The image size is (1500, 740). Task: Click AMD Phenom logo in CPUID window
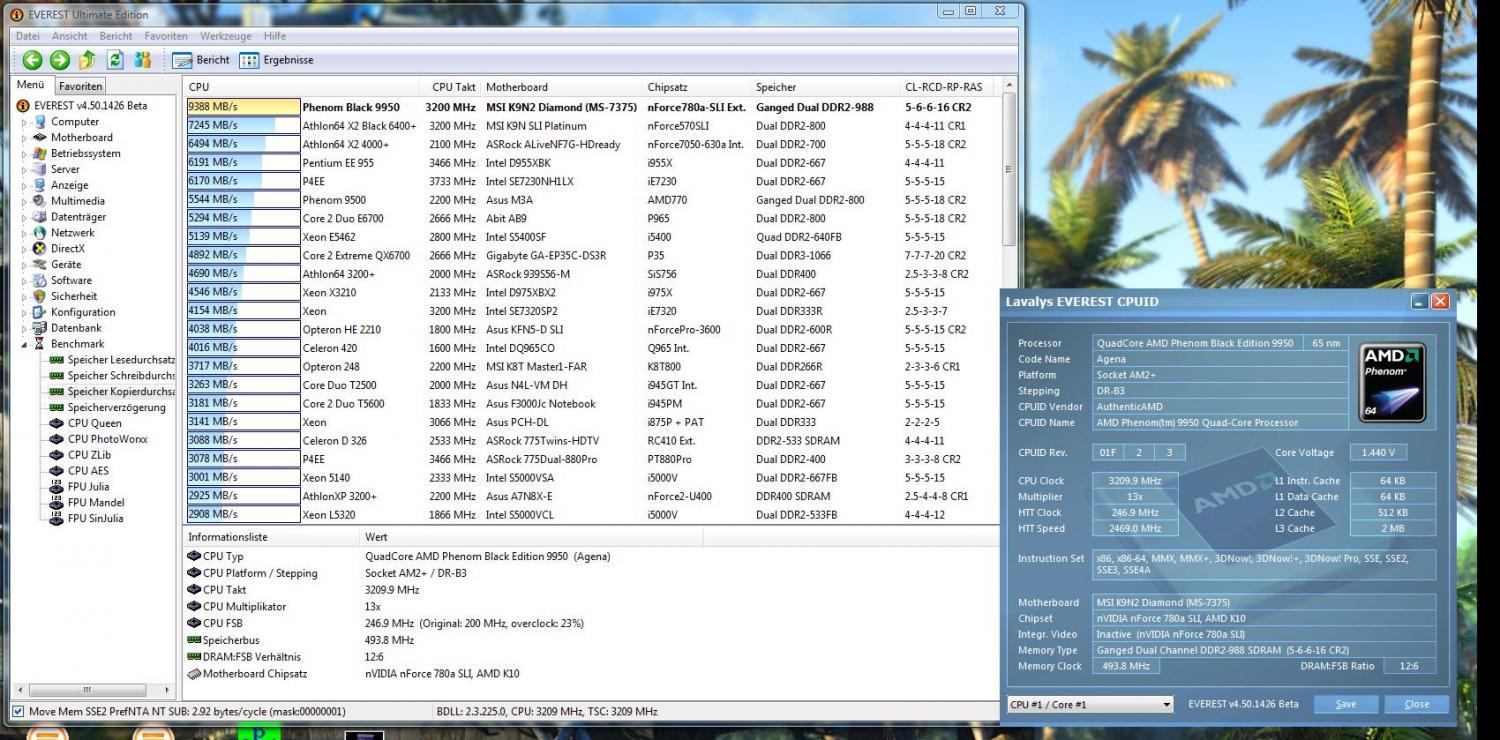point(1393,383)
